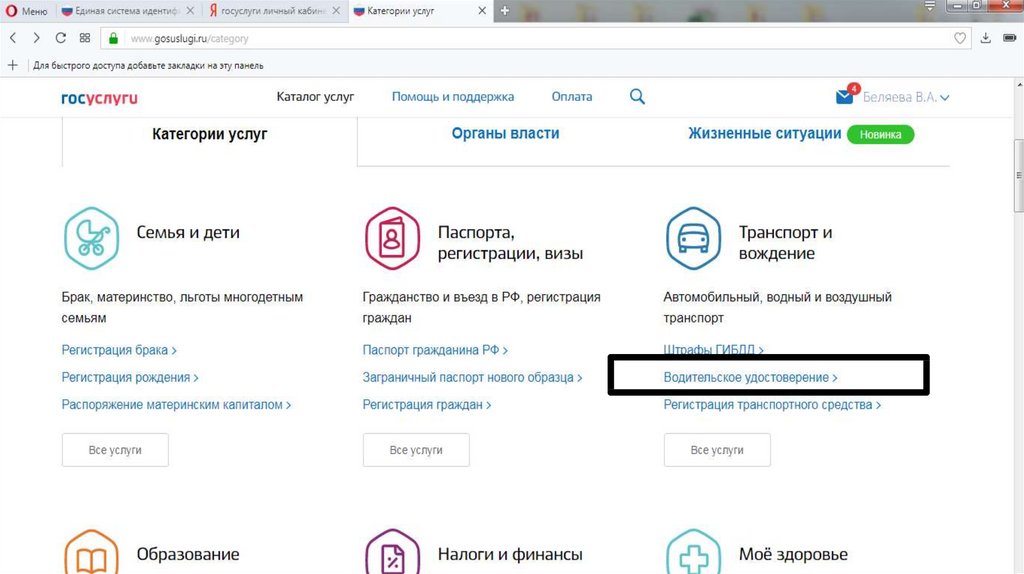Open a new browser tab with plus button
The height and width of the screenshot is (574, 1024).
pos(505,10)
